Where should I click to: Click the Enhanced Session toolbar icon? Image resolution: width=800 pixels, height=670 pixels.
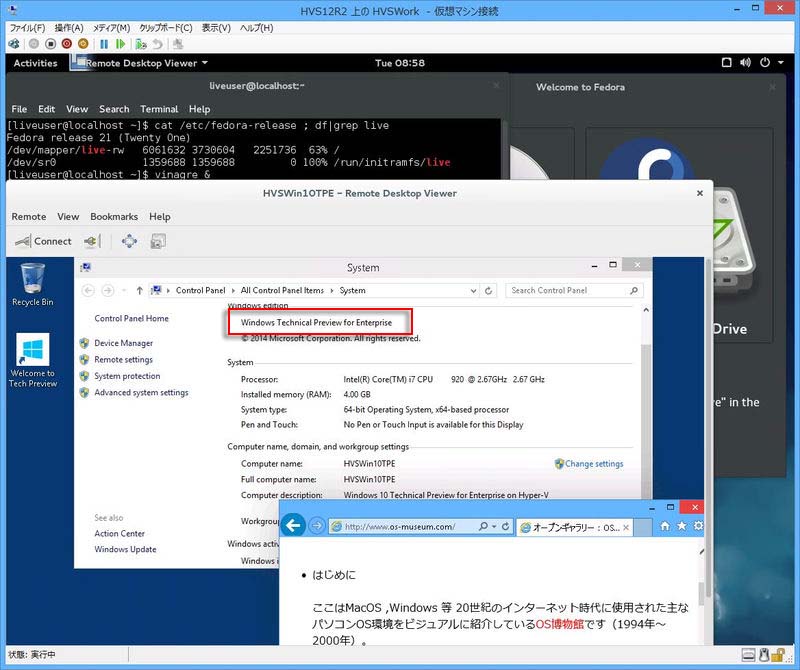(178, 44)
